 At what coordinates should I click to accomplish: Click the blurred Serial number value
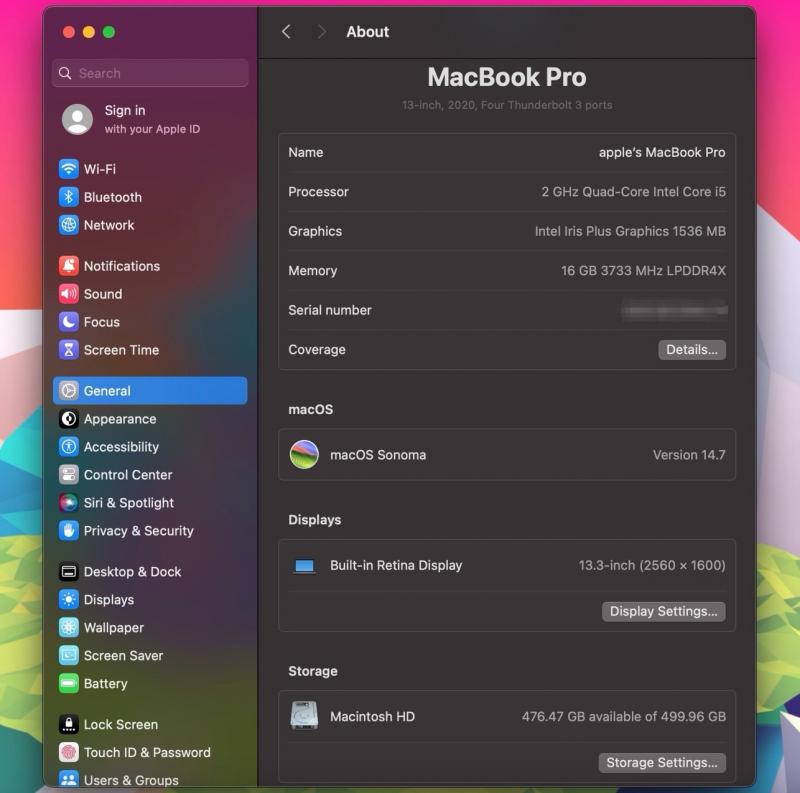tap(673, 310)
